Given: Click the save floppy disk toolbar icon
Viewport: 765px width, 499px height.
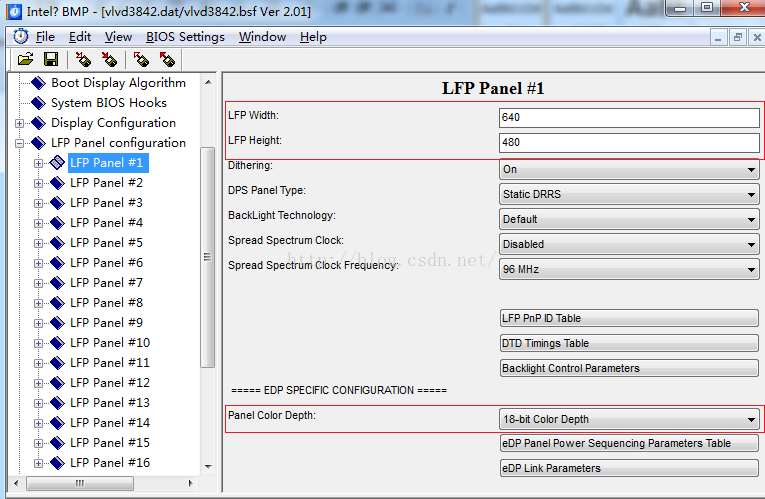Looking at the screenshot, I should [x=51, y=60].
